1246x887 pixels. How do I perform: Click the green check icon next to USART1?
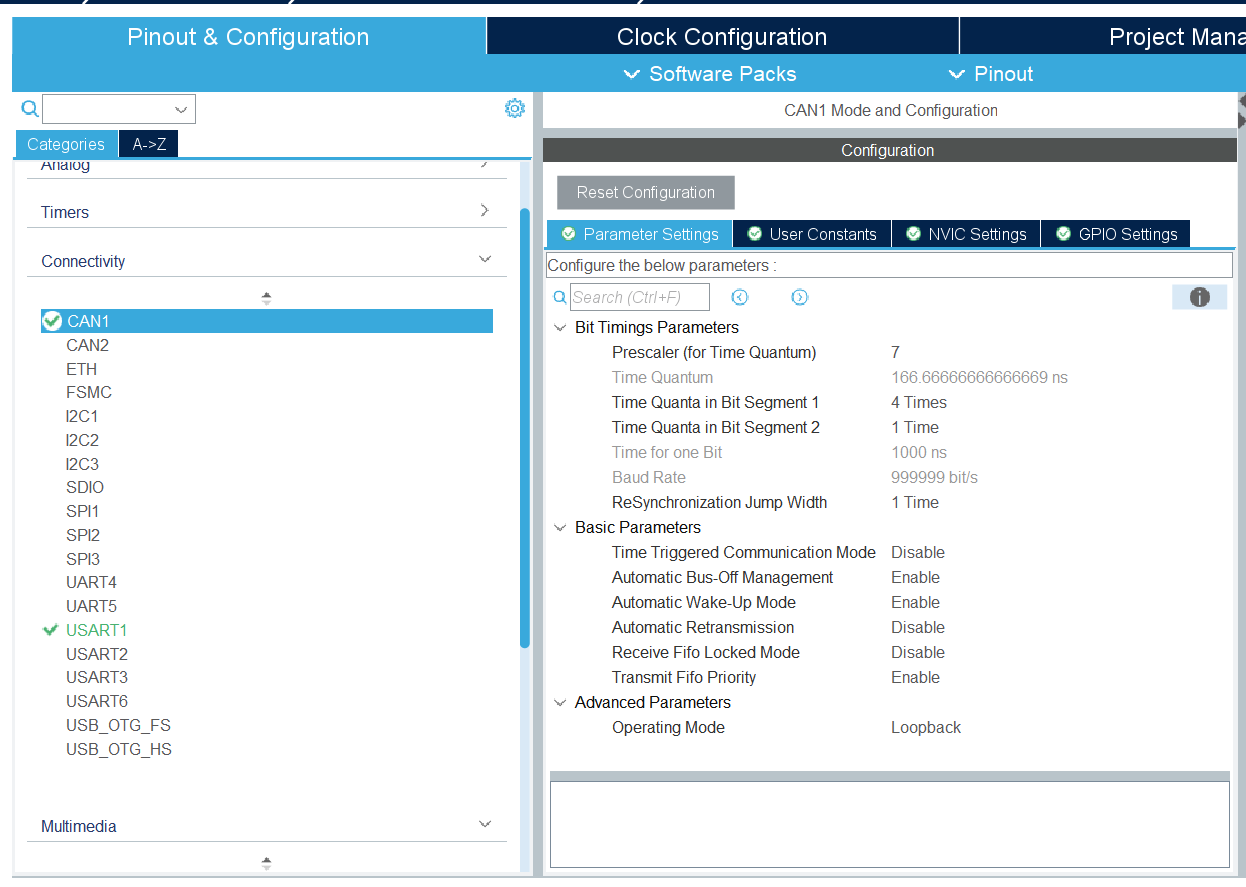pos(51,630)
